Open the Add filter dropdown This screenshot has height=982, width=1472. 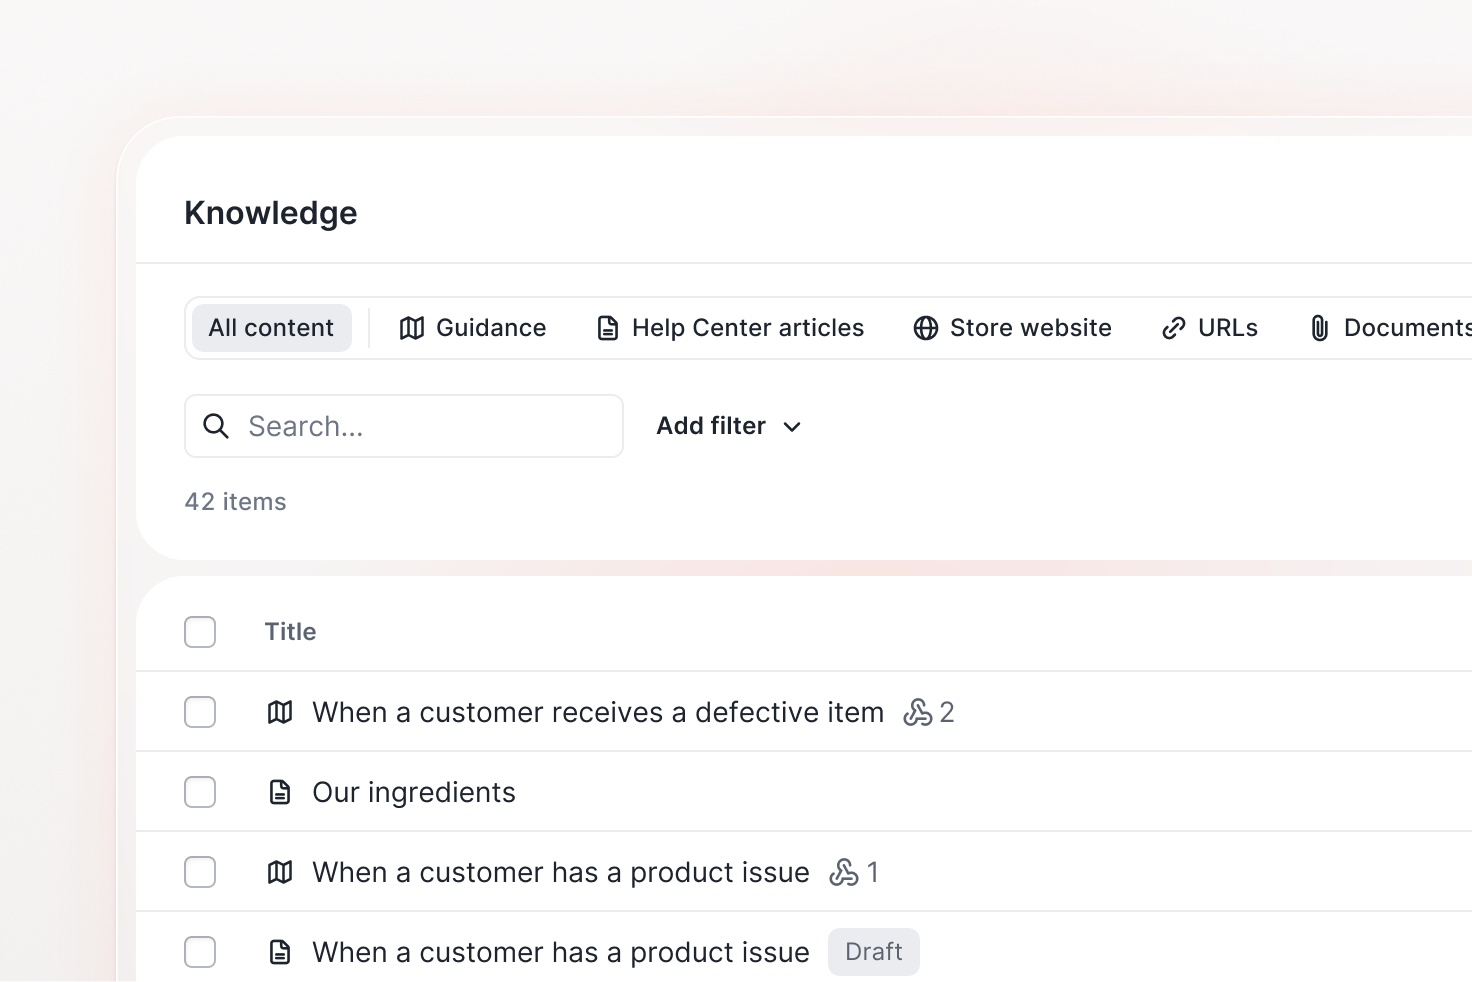pos(729,426)
